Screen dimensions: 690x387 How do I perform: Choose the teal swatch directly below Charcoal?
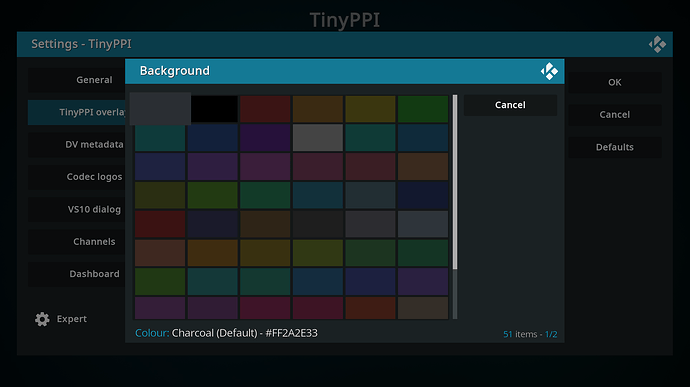pyautogui.click(x=160, y=138)
